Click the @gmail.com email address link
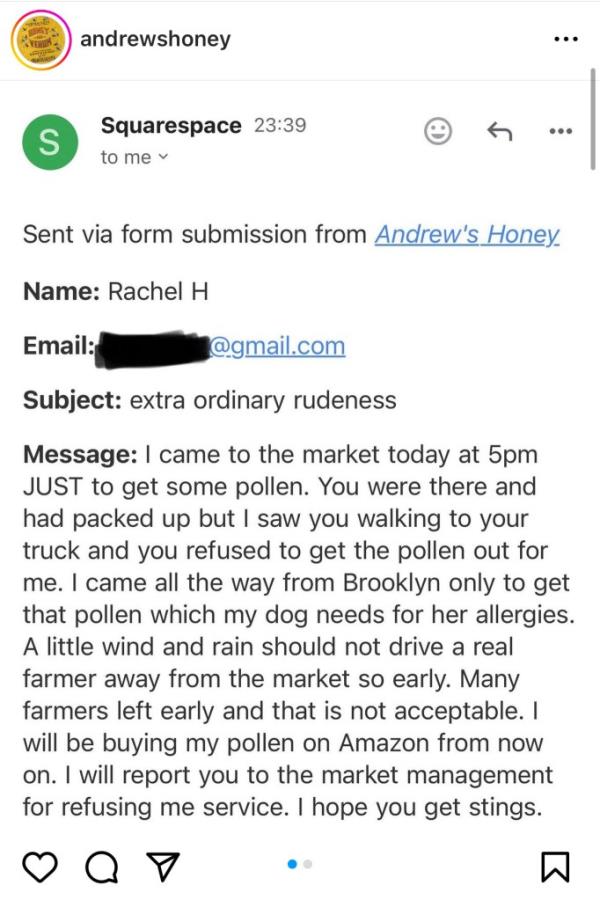This screenshot has width=600, height=900. (277, 346)
